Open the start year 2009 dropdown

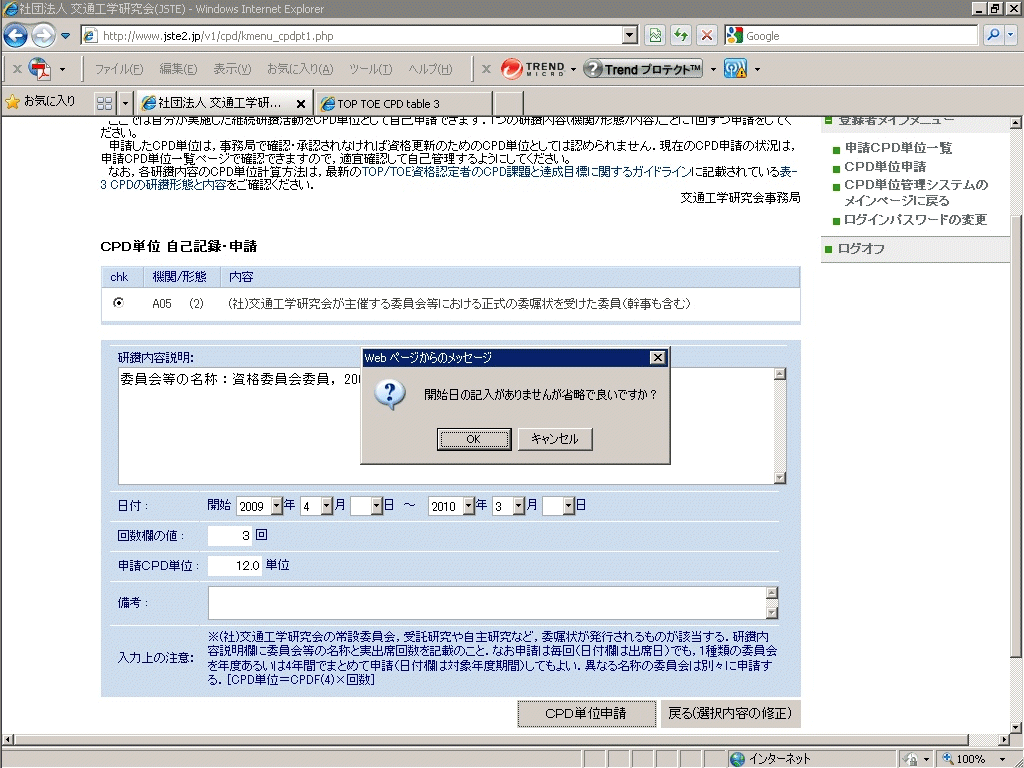(276, 505)
